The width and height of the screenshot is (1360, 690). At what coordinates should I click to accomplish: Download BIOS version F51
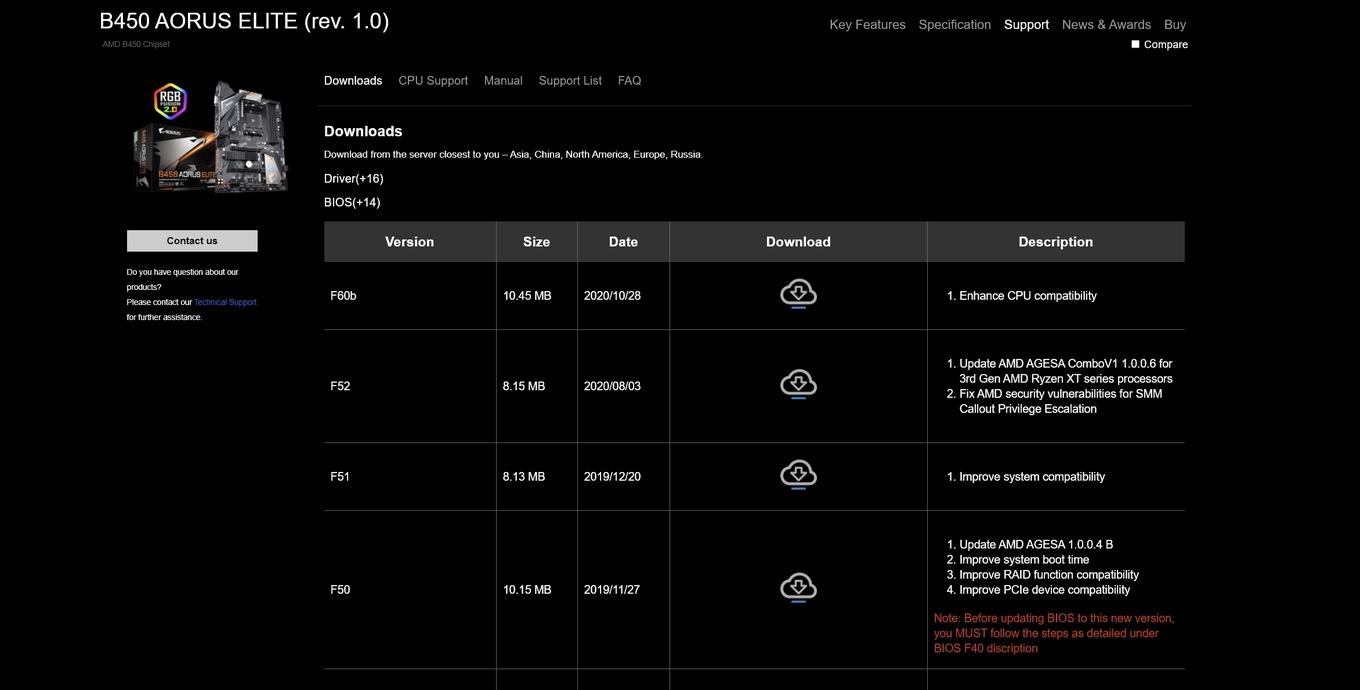click(x=798, y=476)
